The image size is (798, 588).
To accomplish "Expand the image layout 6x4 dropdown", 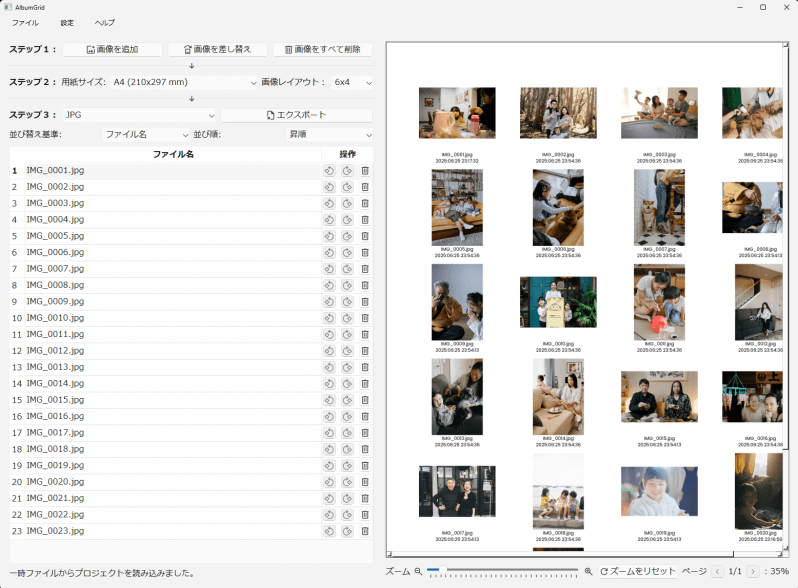I will 352,82.
